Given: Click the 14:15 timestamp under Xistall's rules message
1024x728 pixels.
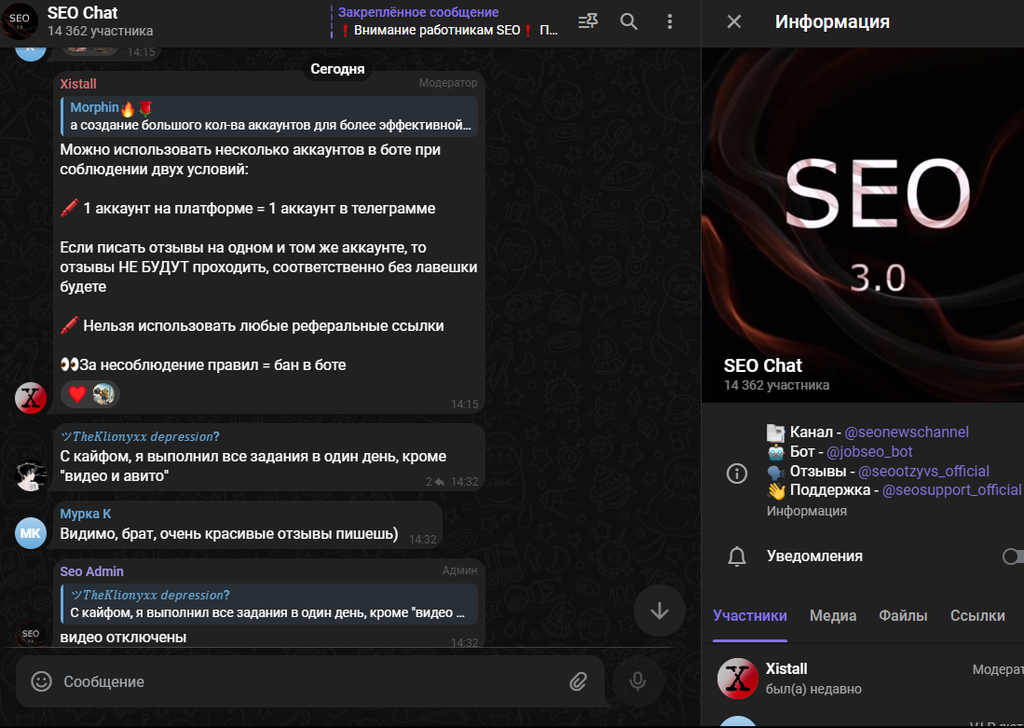Looking at the screenshot, I should (464, 404).
